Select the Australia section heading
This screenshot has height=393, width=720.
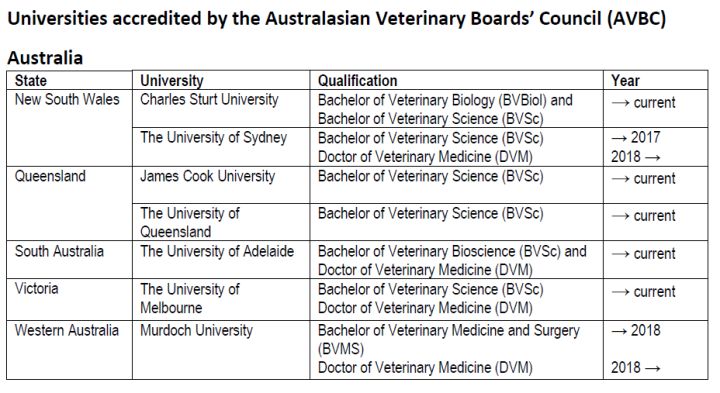click(x=45, y=58)
